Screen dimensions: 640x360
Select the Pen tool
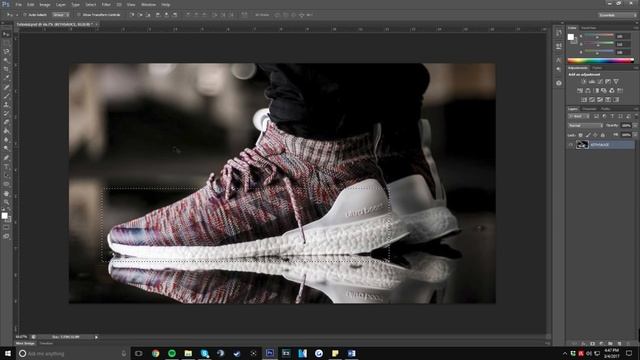6,158
